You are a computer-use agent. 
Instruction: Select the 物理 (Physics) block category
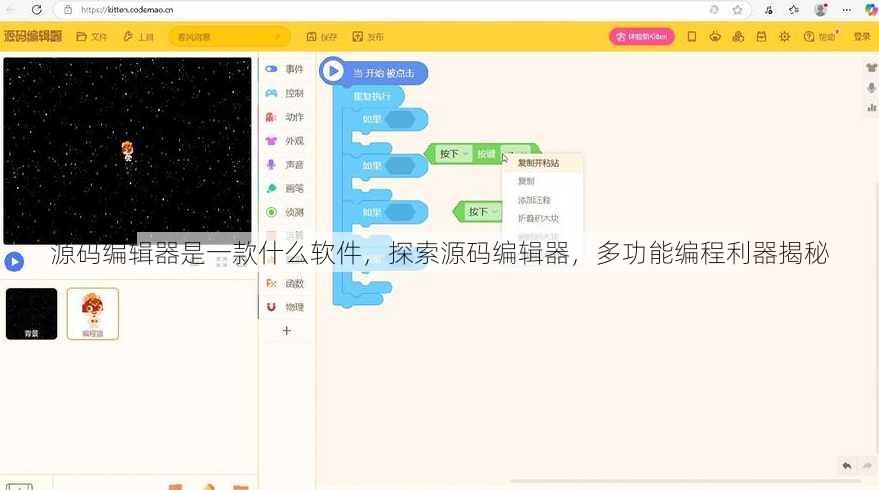(x=286, y=307)
